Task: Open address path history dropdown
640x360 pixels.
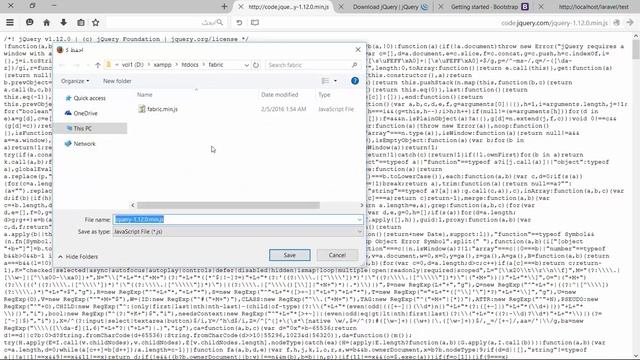Action: pos(247,65)
